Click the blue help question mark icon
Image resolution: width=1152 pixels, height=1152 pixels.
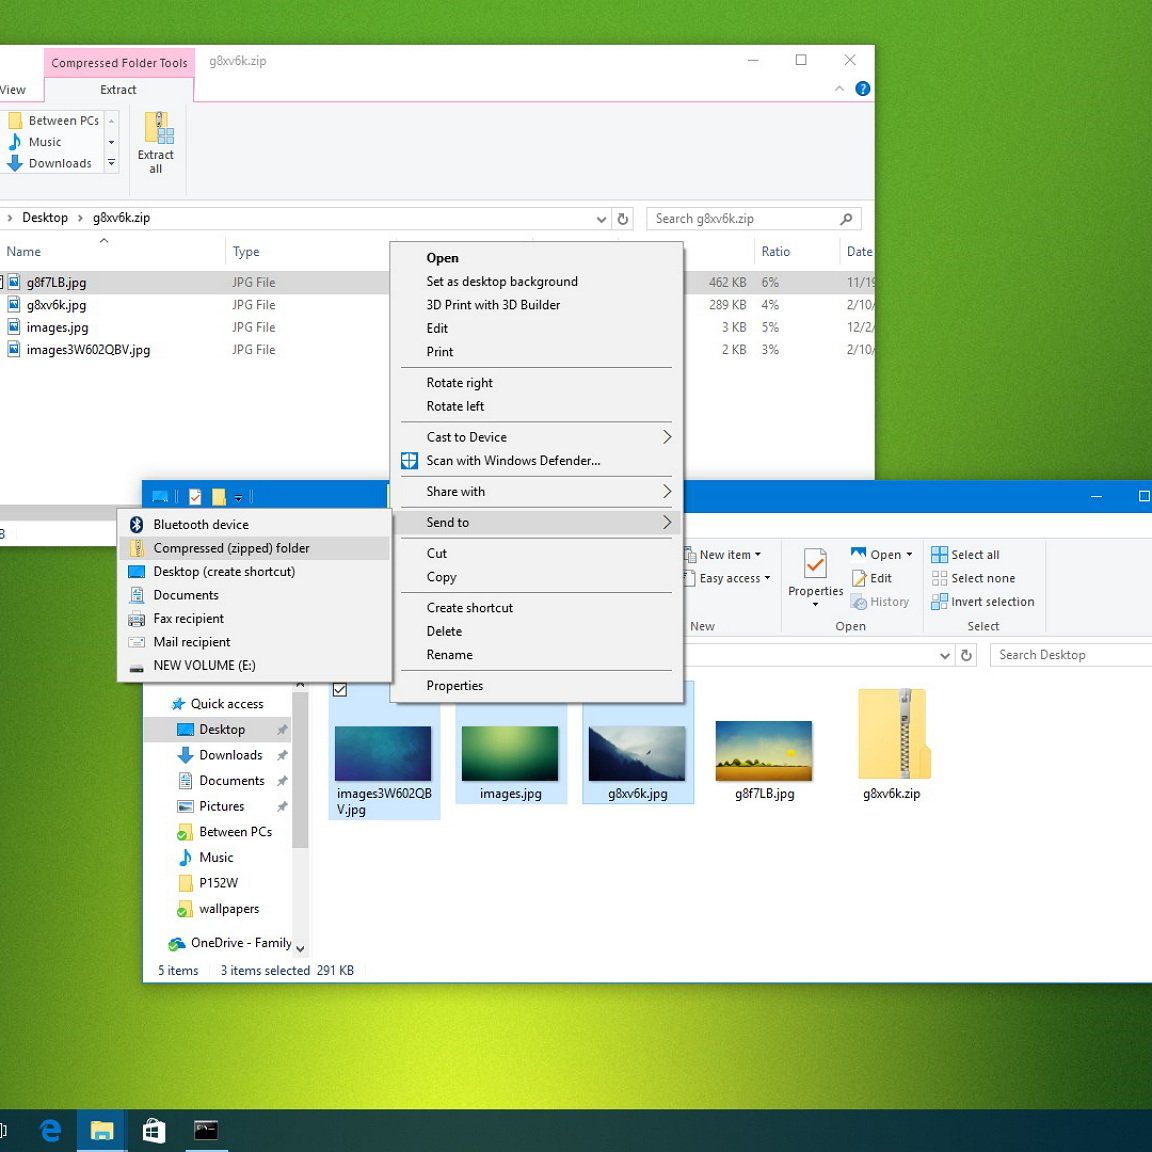click(x=862, y=89)
